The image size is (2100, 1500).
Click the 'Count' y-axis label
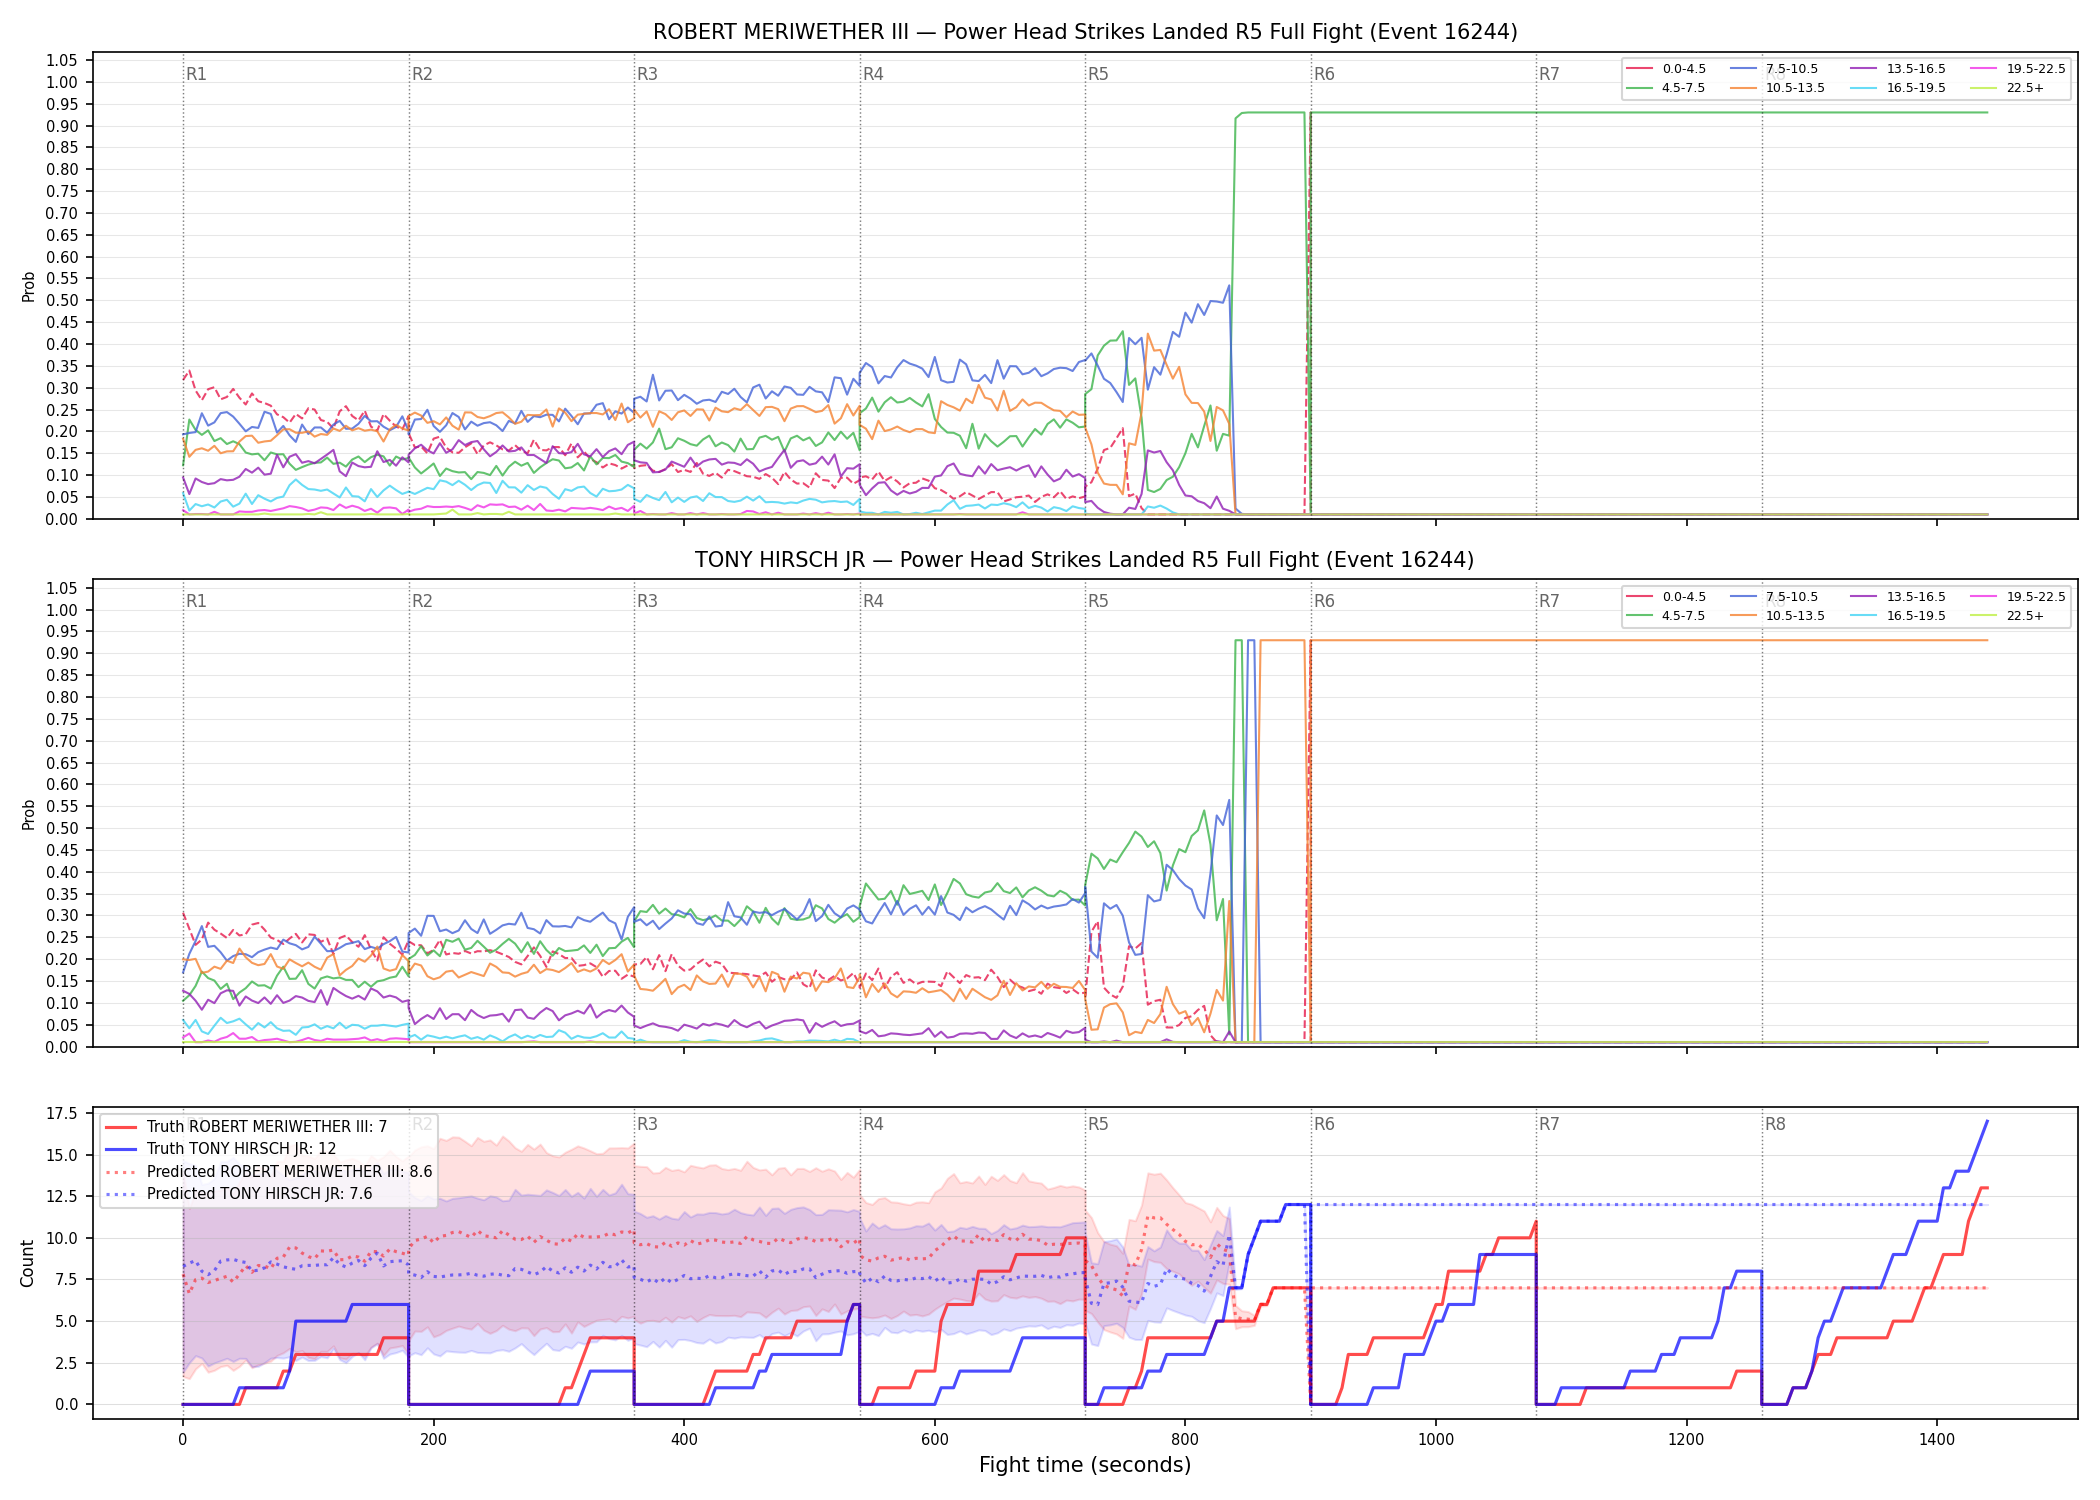point(27,1263)
